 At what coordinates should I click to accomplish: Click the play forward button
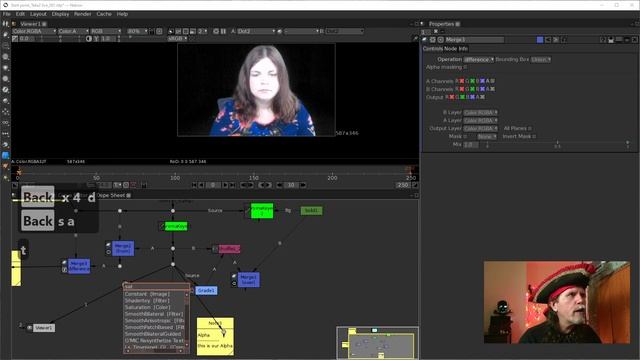tap(225, 185)
